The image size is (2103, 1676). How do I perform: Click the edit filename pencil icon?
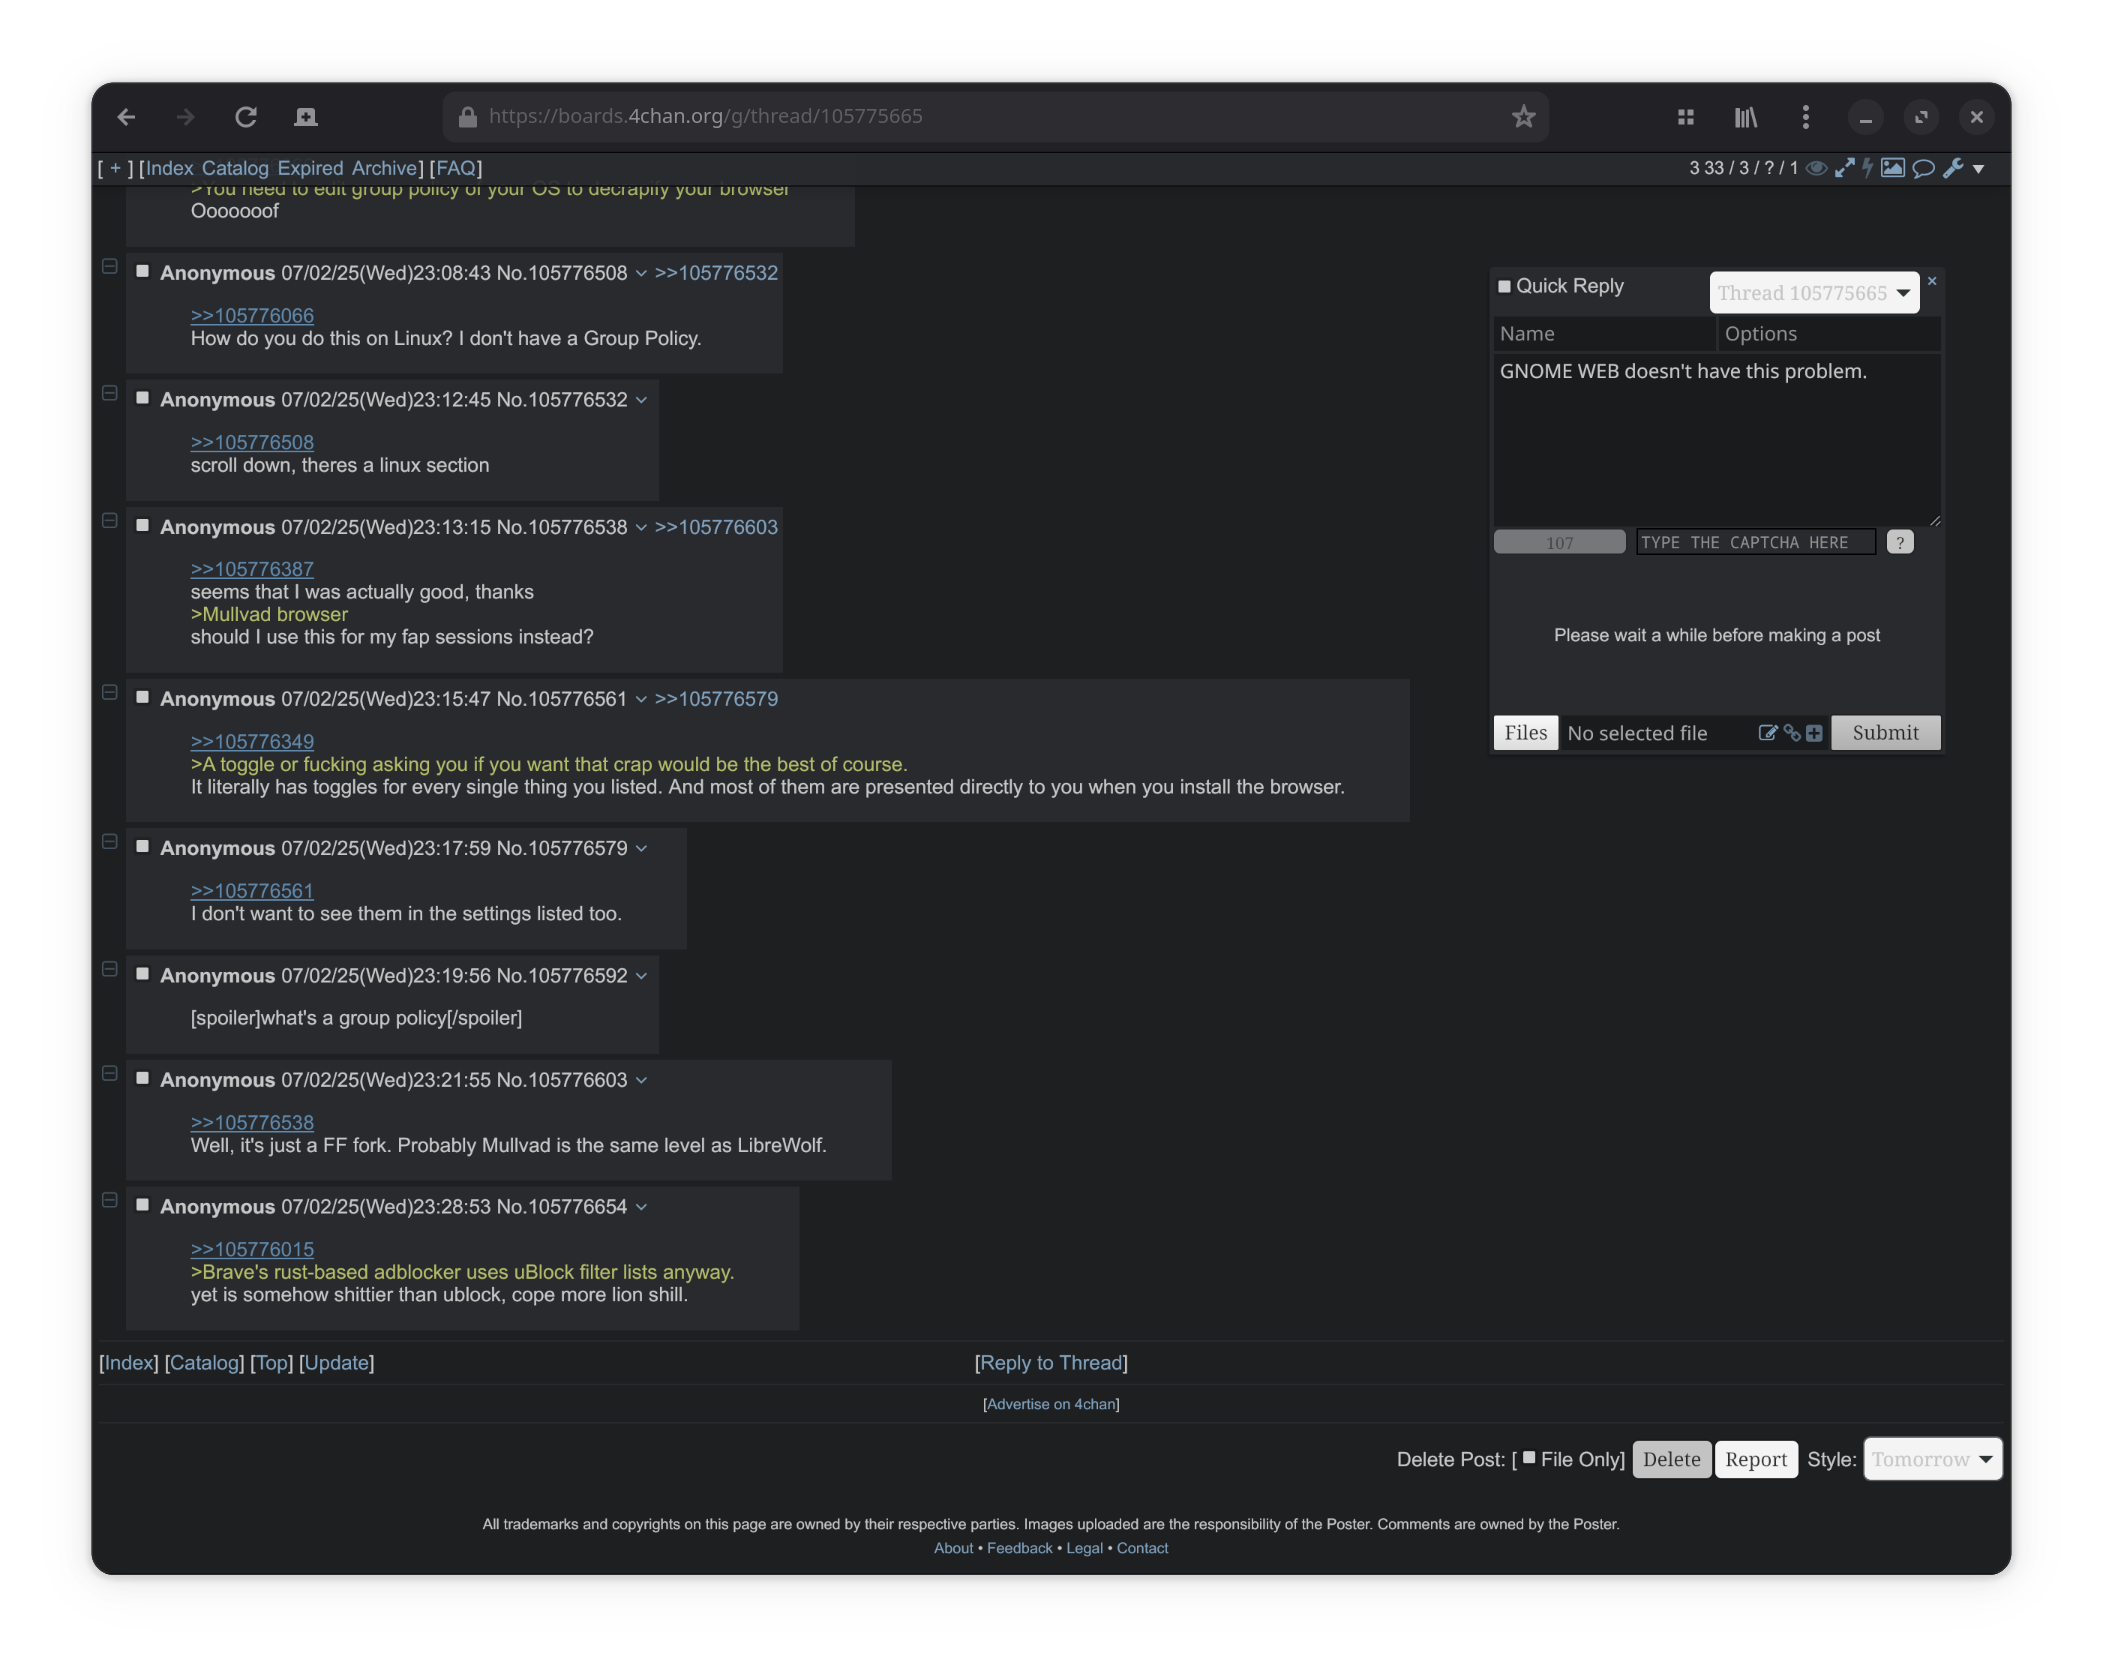1767,733
